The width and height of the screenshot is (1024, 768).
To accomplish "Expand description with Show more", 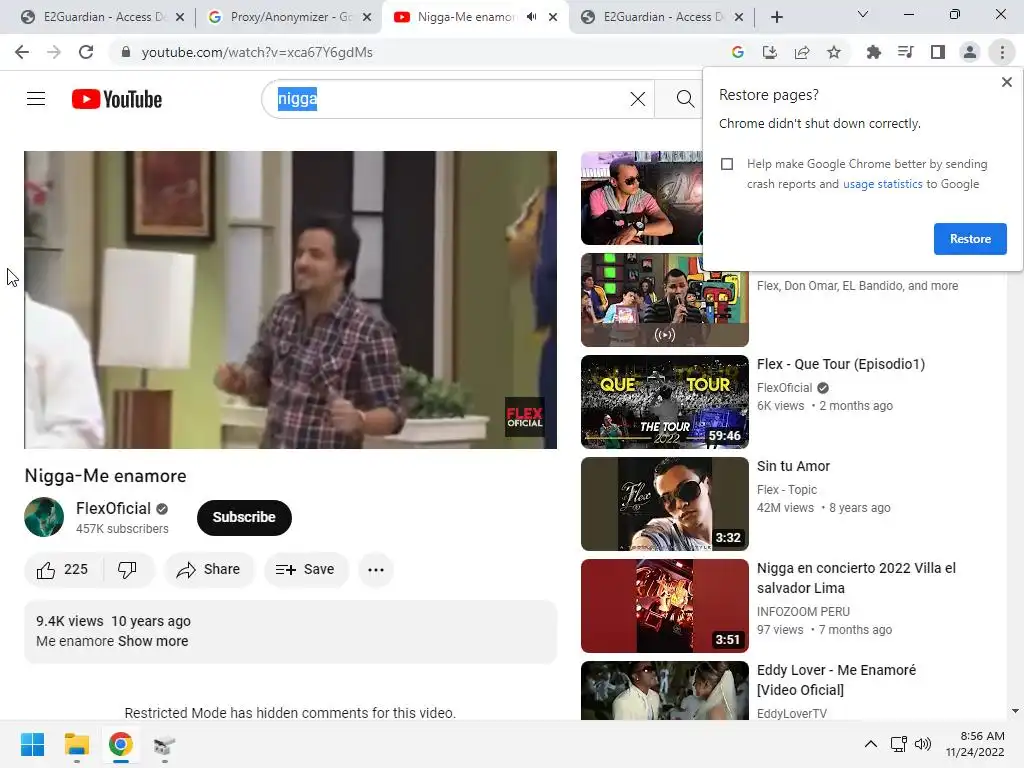I will click(153, 641).
